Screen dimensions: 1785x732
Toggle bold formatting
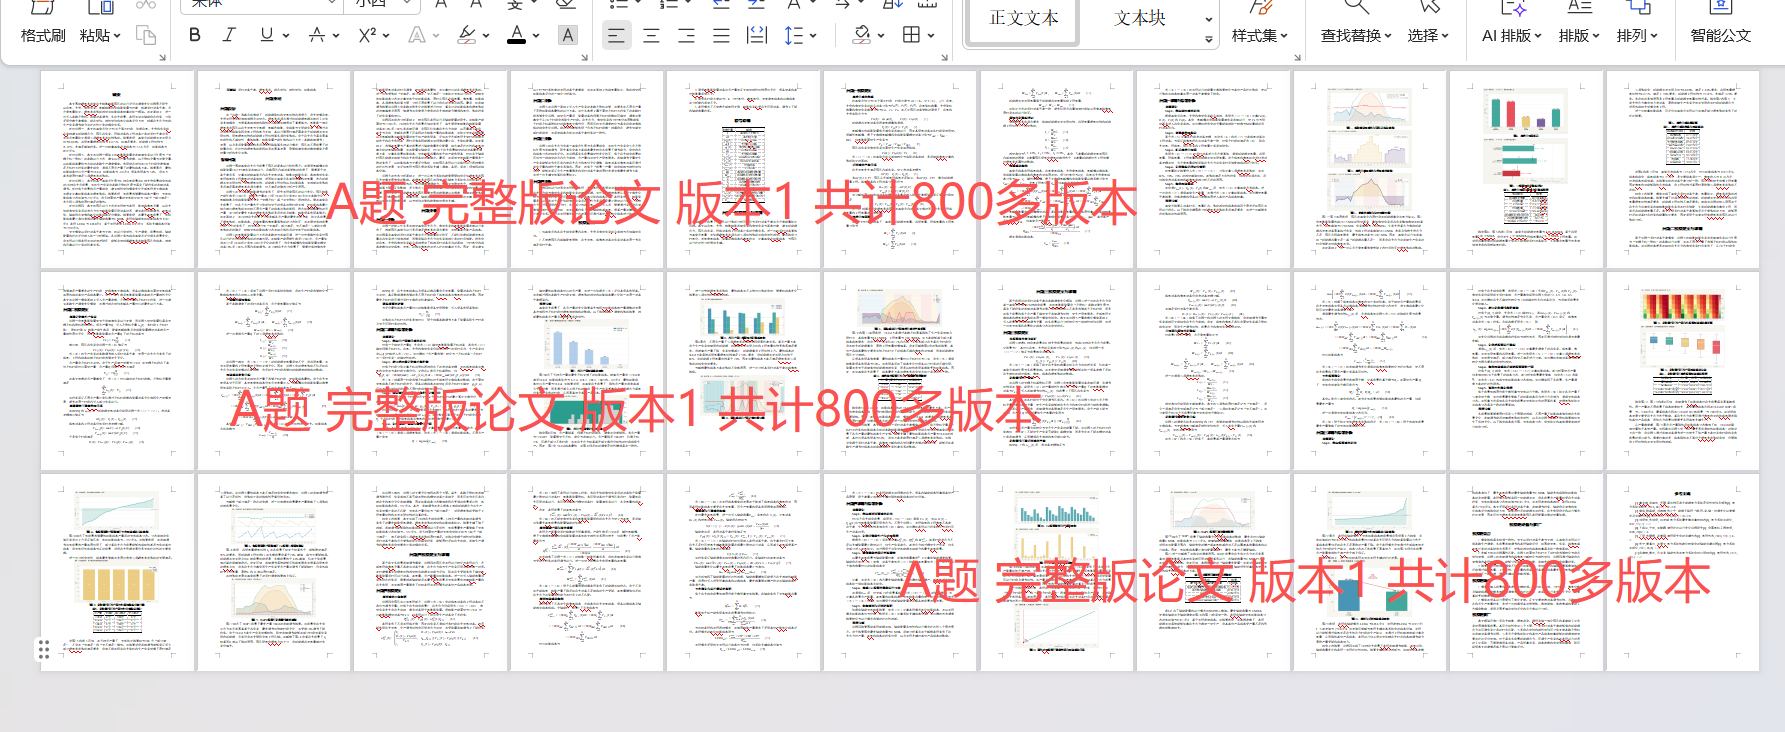pyautogui.click(x=195, y=35)
